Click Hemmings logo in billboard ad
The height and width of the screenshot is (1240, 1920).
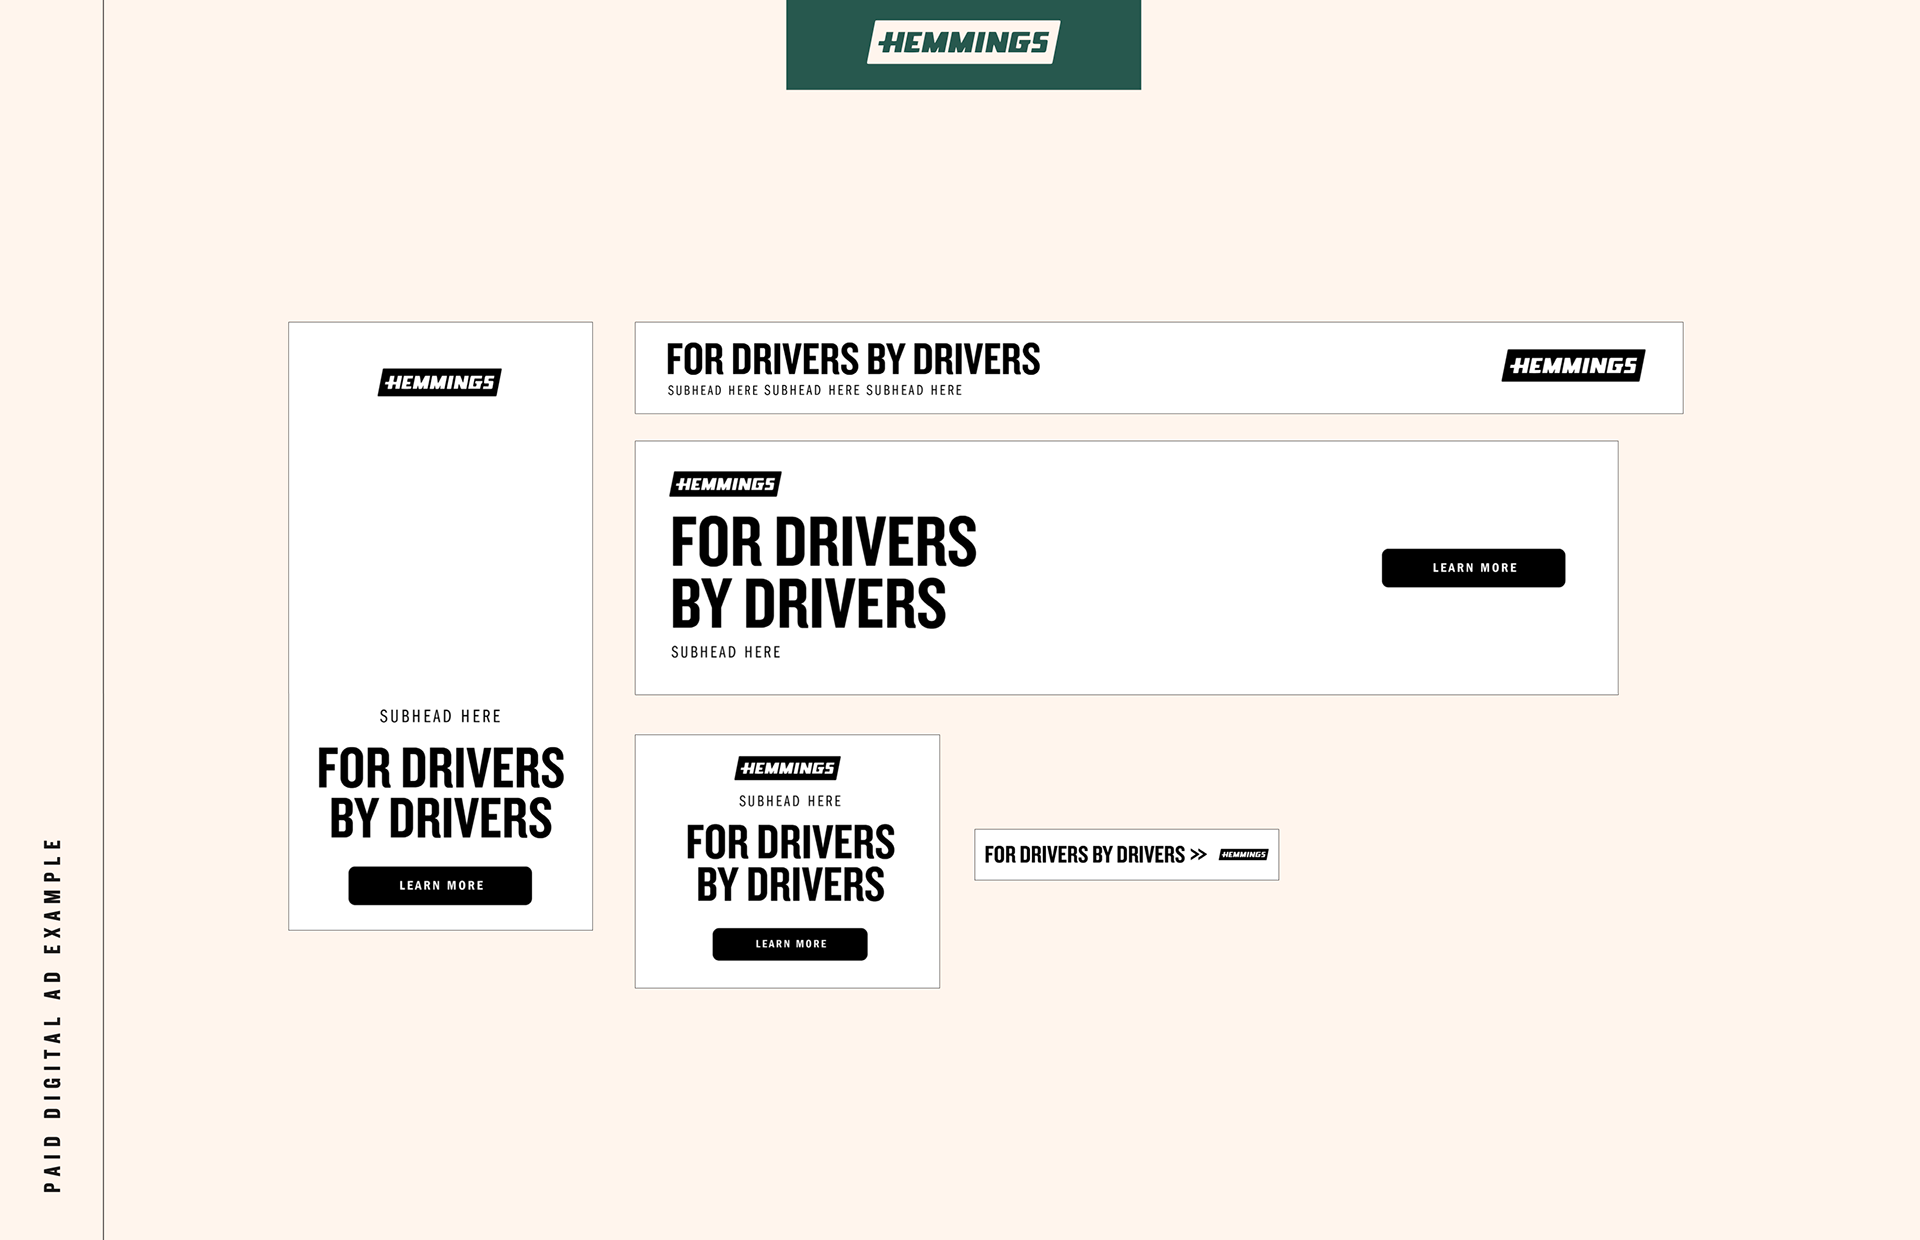click(x=725, y=484)
